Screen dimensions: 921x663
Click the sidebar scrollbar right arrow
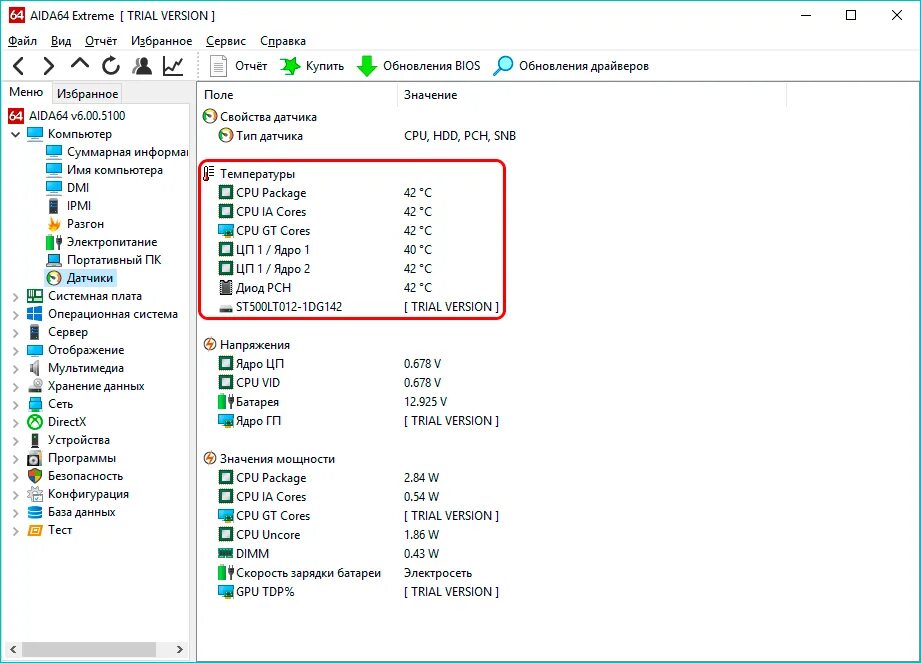180,649
